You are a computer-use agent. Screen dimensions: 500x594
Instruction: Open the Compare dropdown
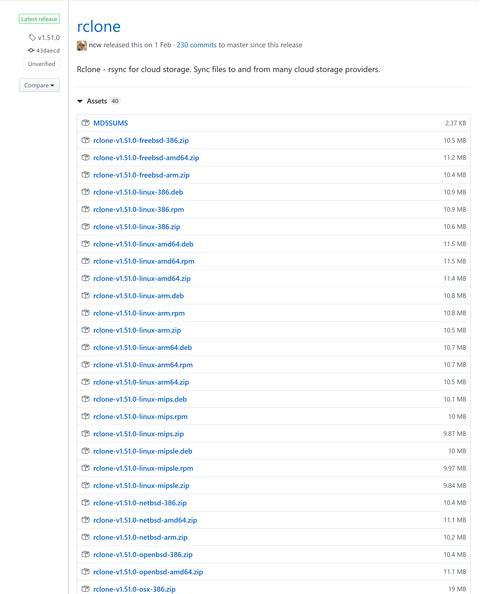(39, 85)
